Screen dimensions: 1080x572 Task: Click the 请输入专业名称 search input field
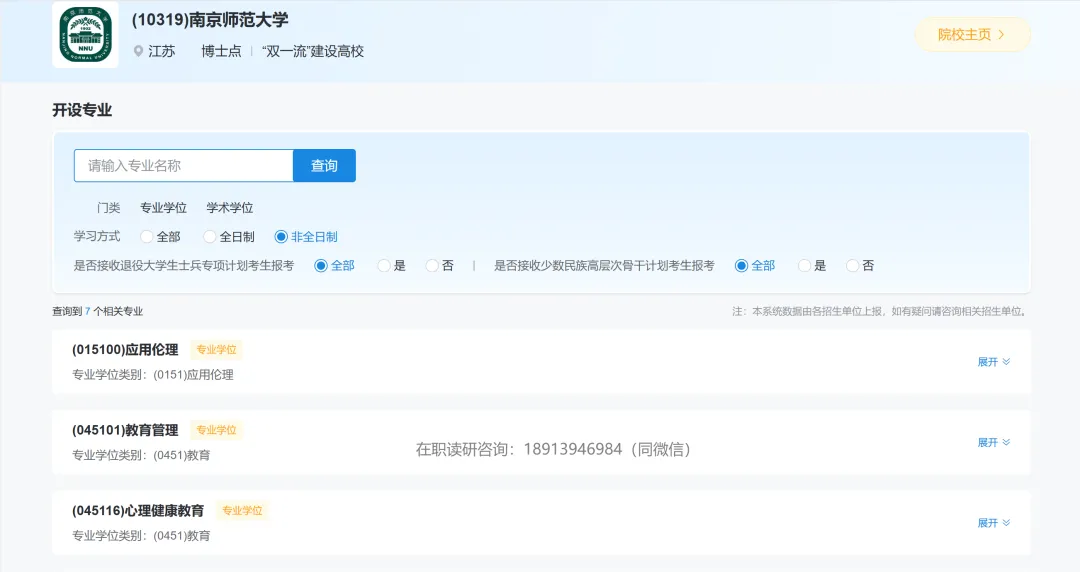[183, 165]
